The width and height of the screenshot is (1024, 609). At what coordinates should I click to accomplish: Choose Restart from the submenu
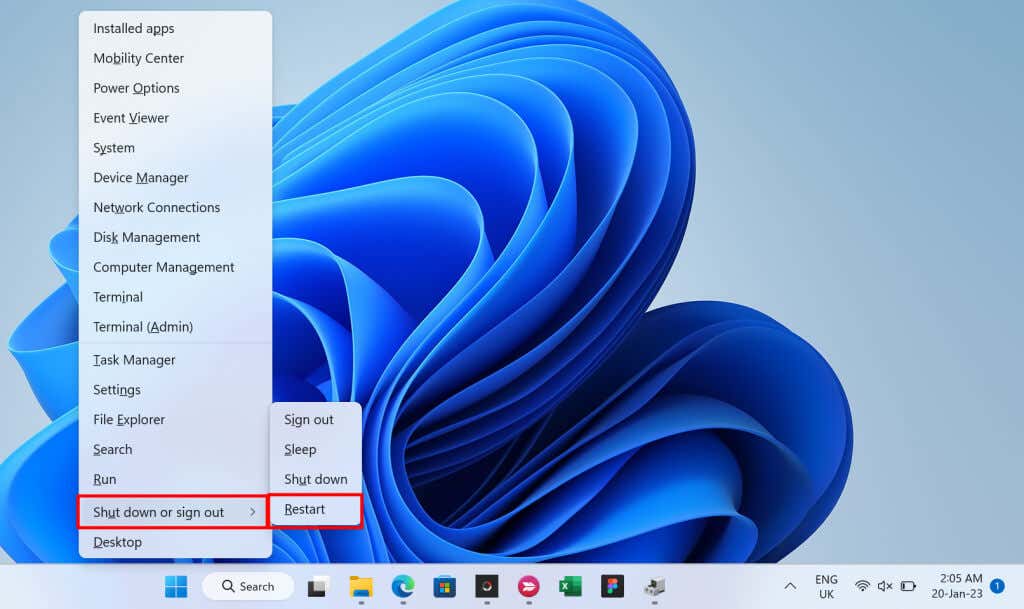tap(315, 510)
